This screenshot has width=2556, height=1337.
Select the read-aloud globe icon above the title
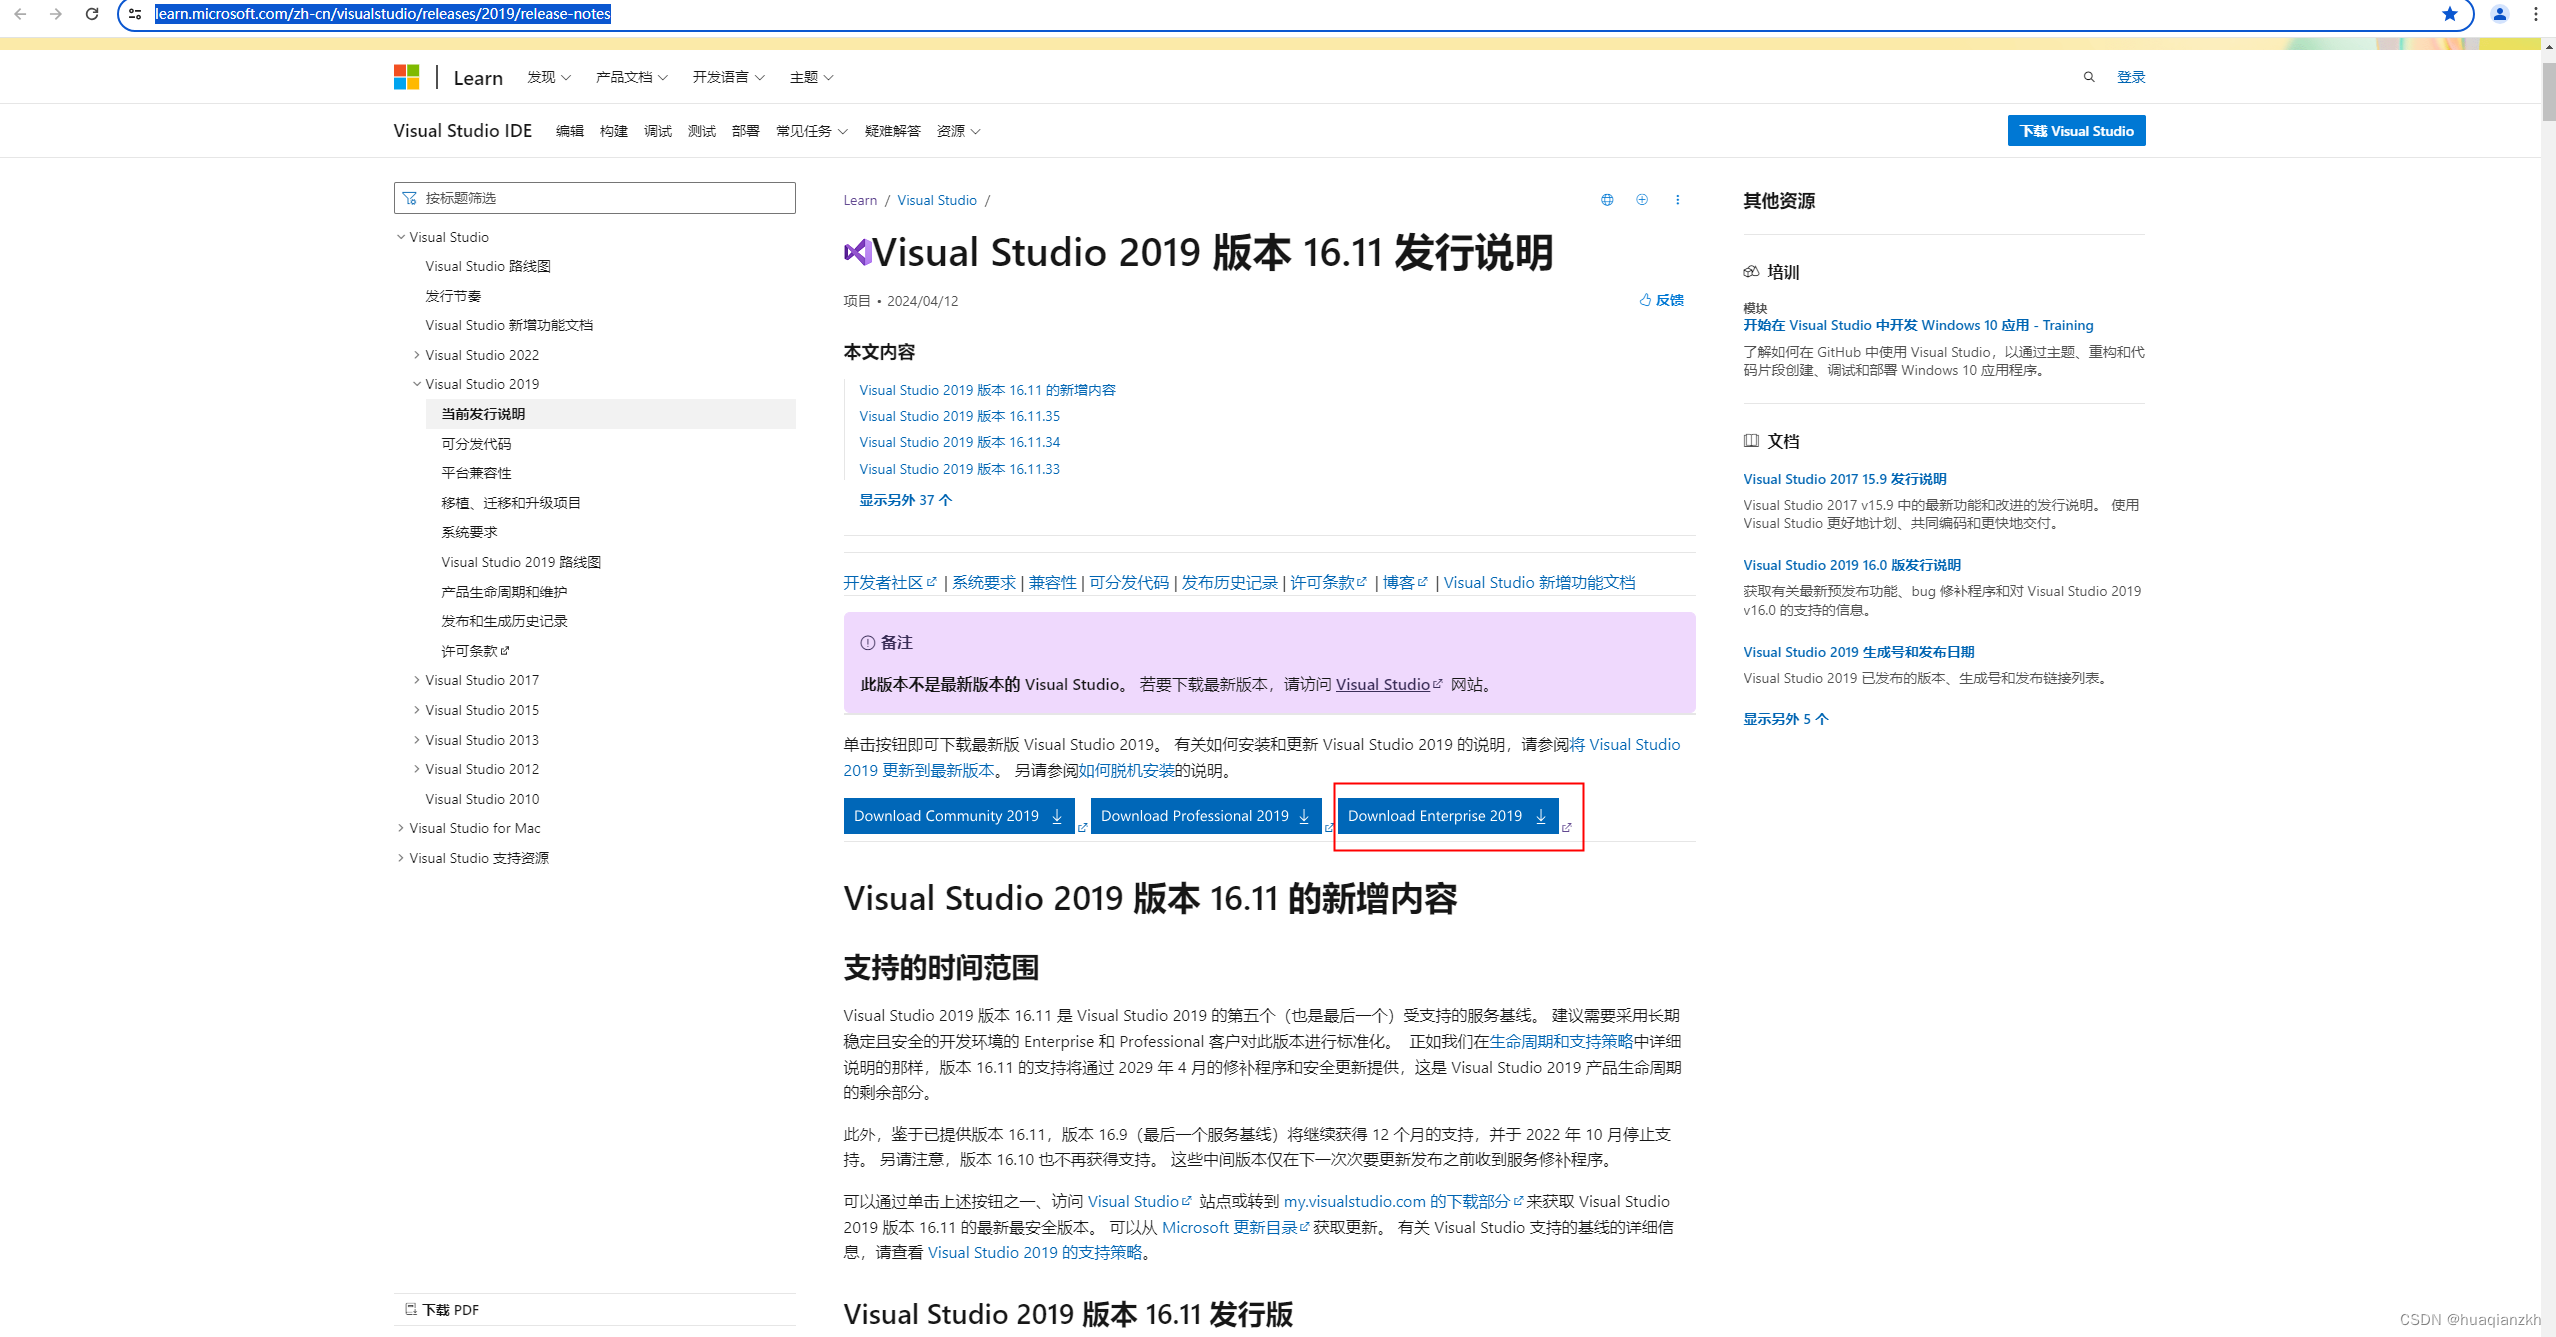(1607, 200)
